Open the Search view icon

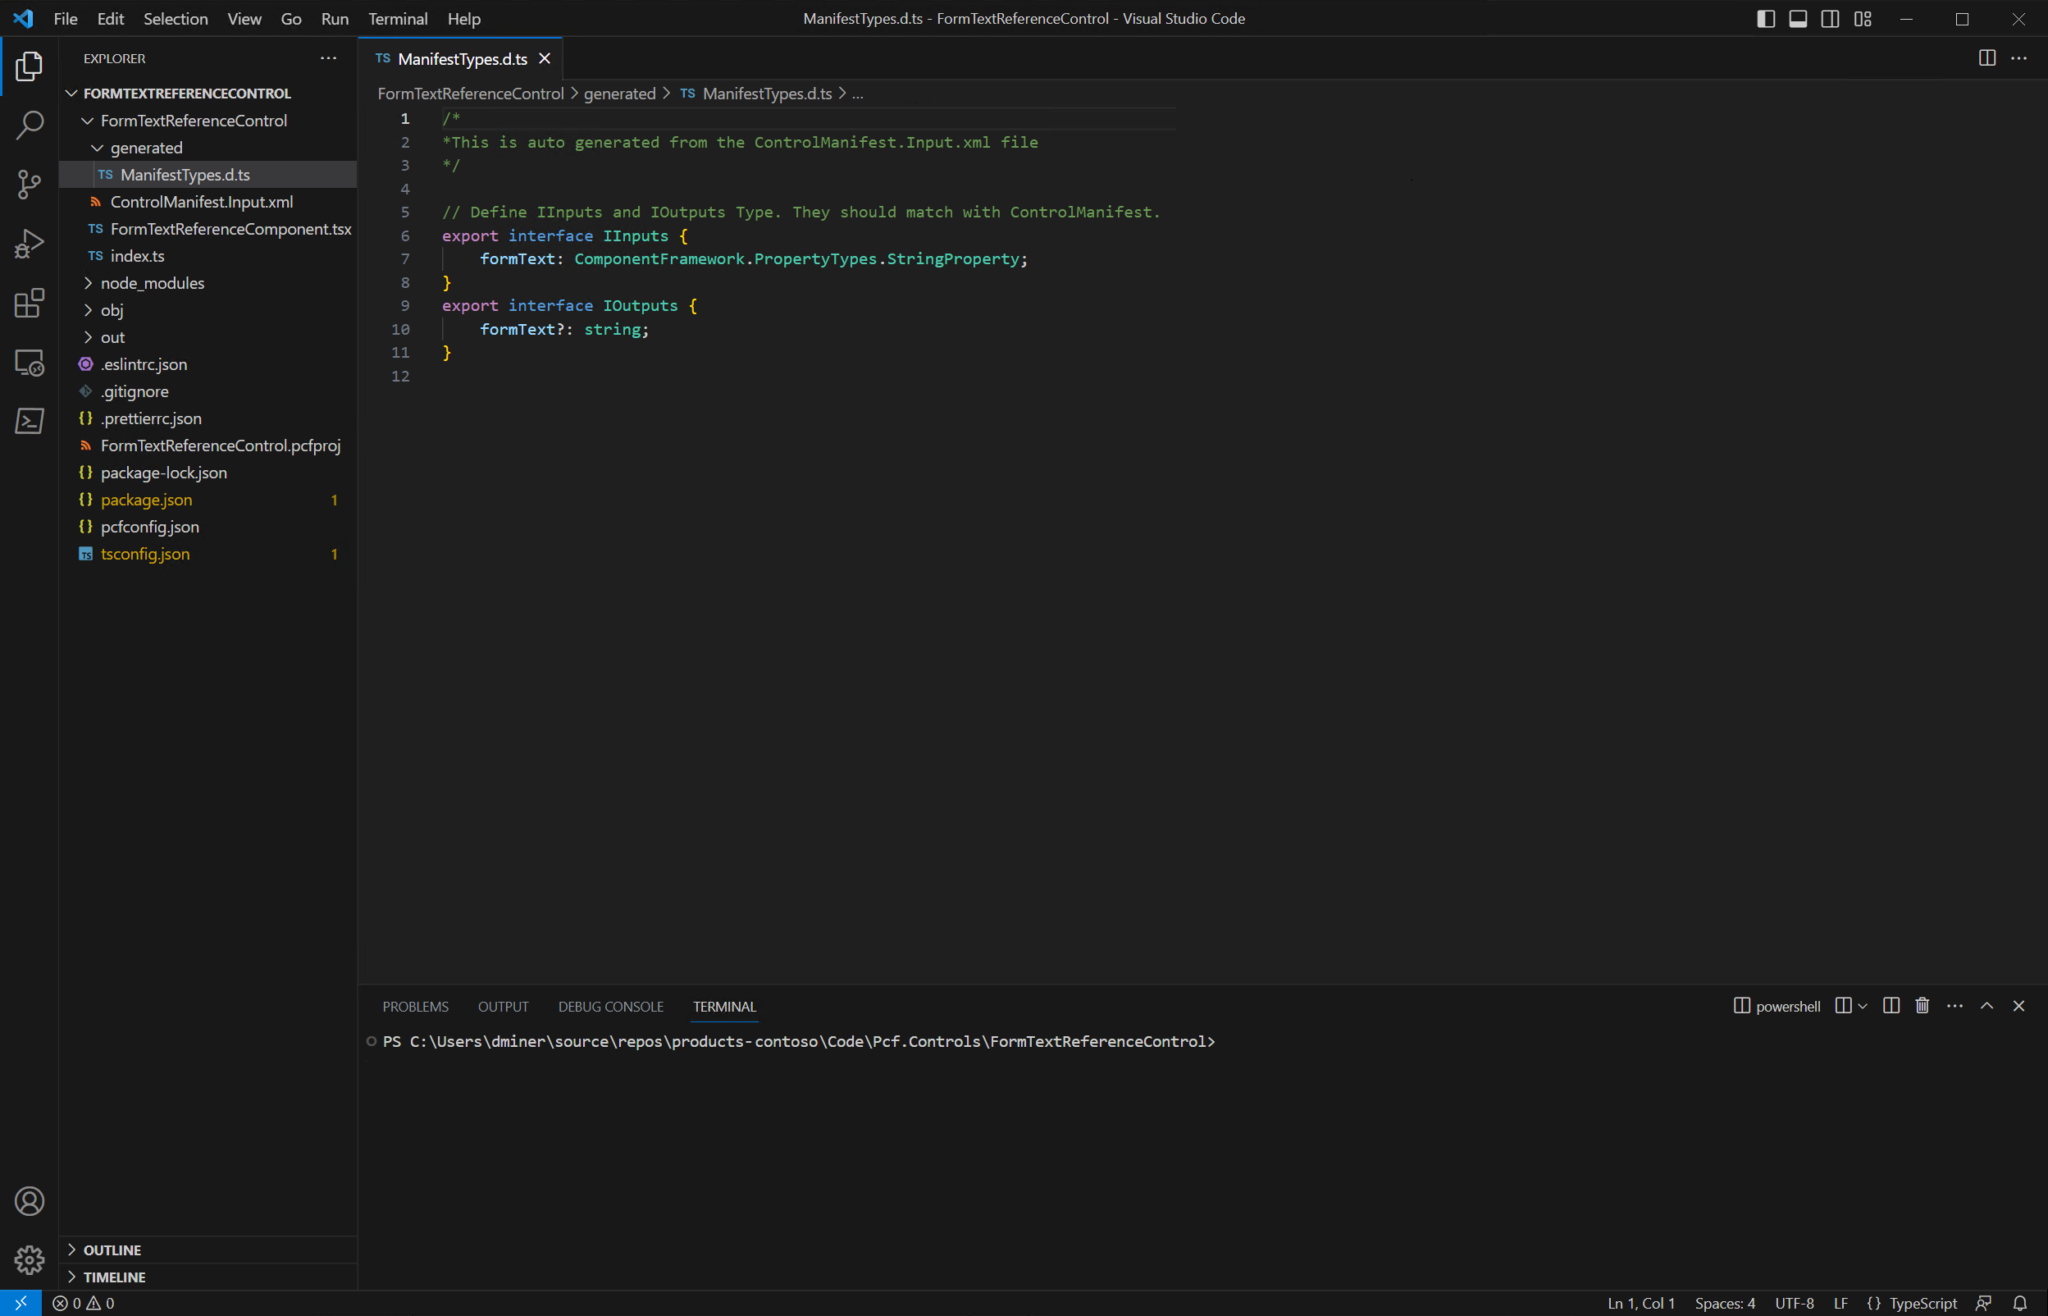click(29, 124)
